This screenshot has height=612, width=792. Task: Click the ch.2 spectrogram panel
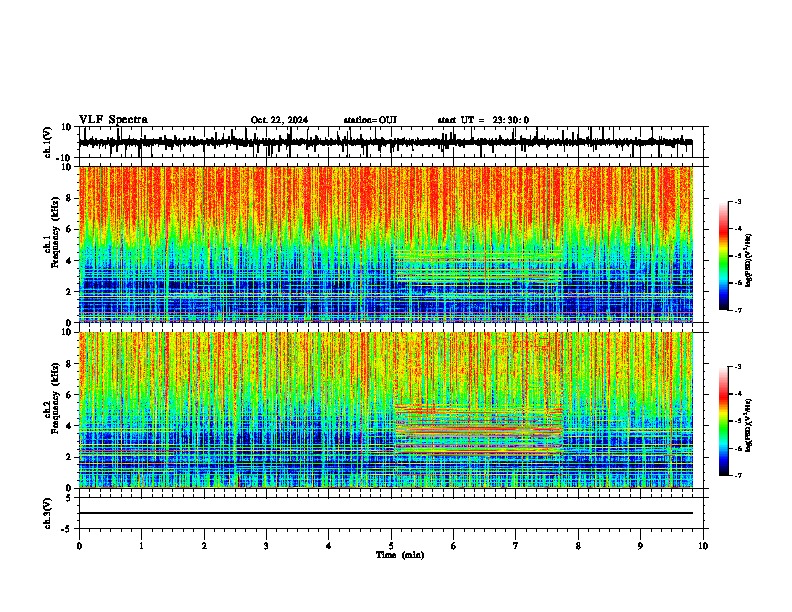click(x=386, y=410)
